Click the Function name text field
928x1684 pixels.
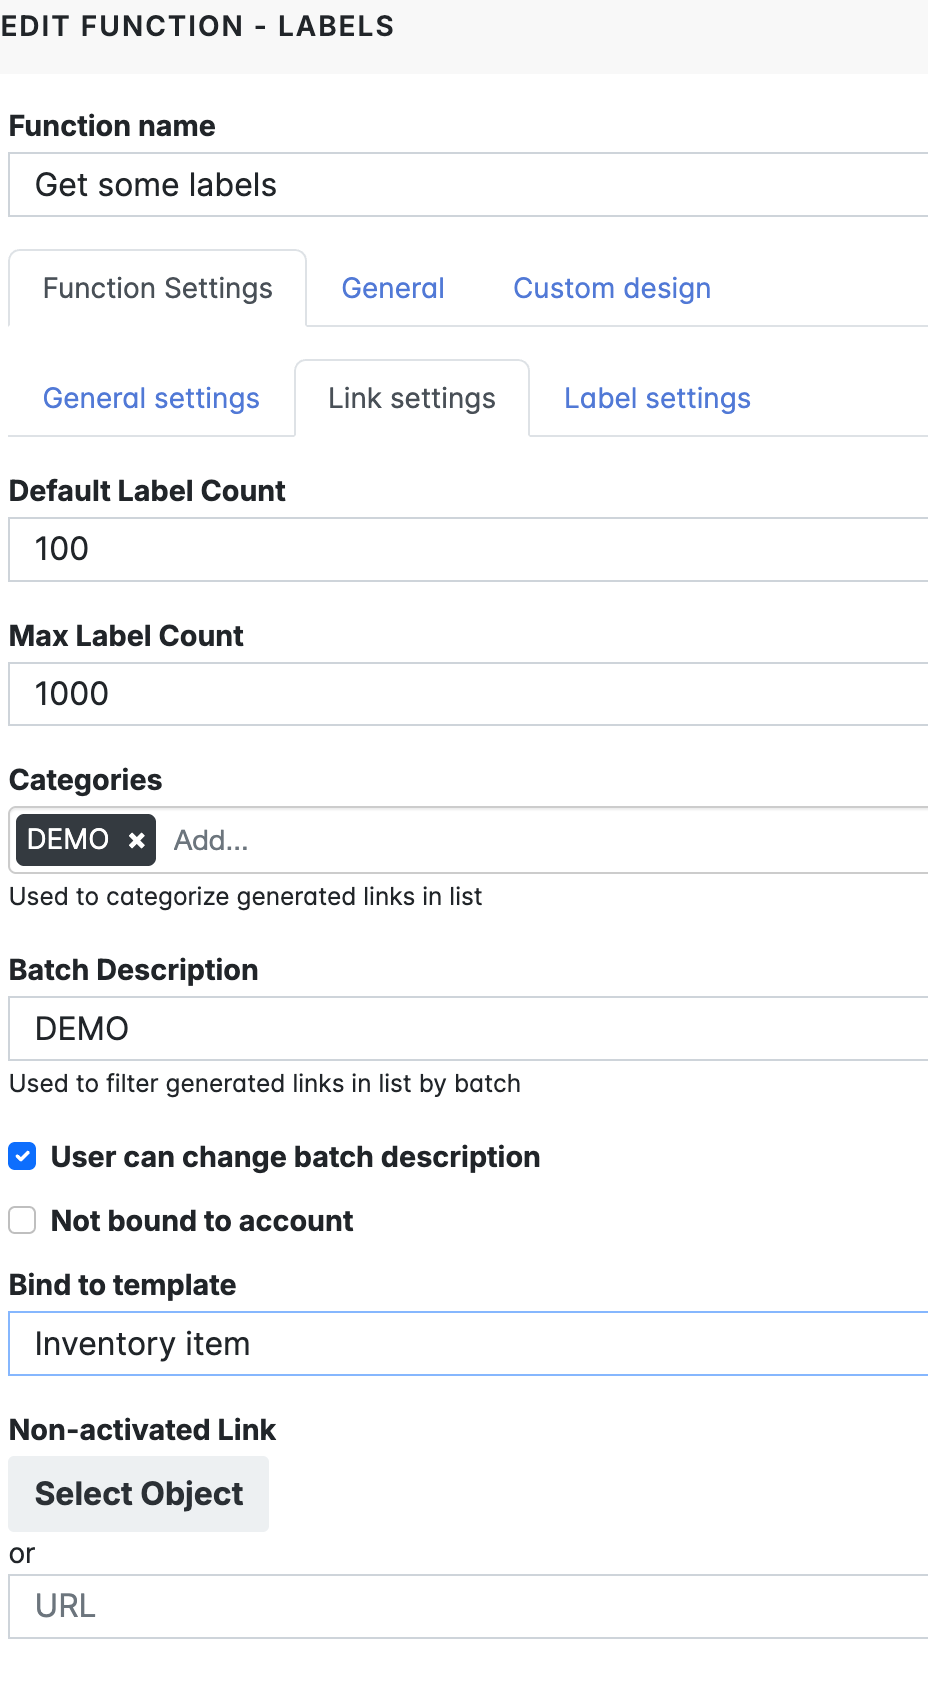click(468, 185)
